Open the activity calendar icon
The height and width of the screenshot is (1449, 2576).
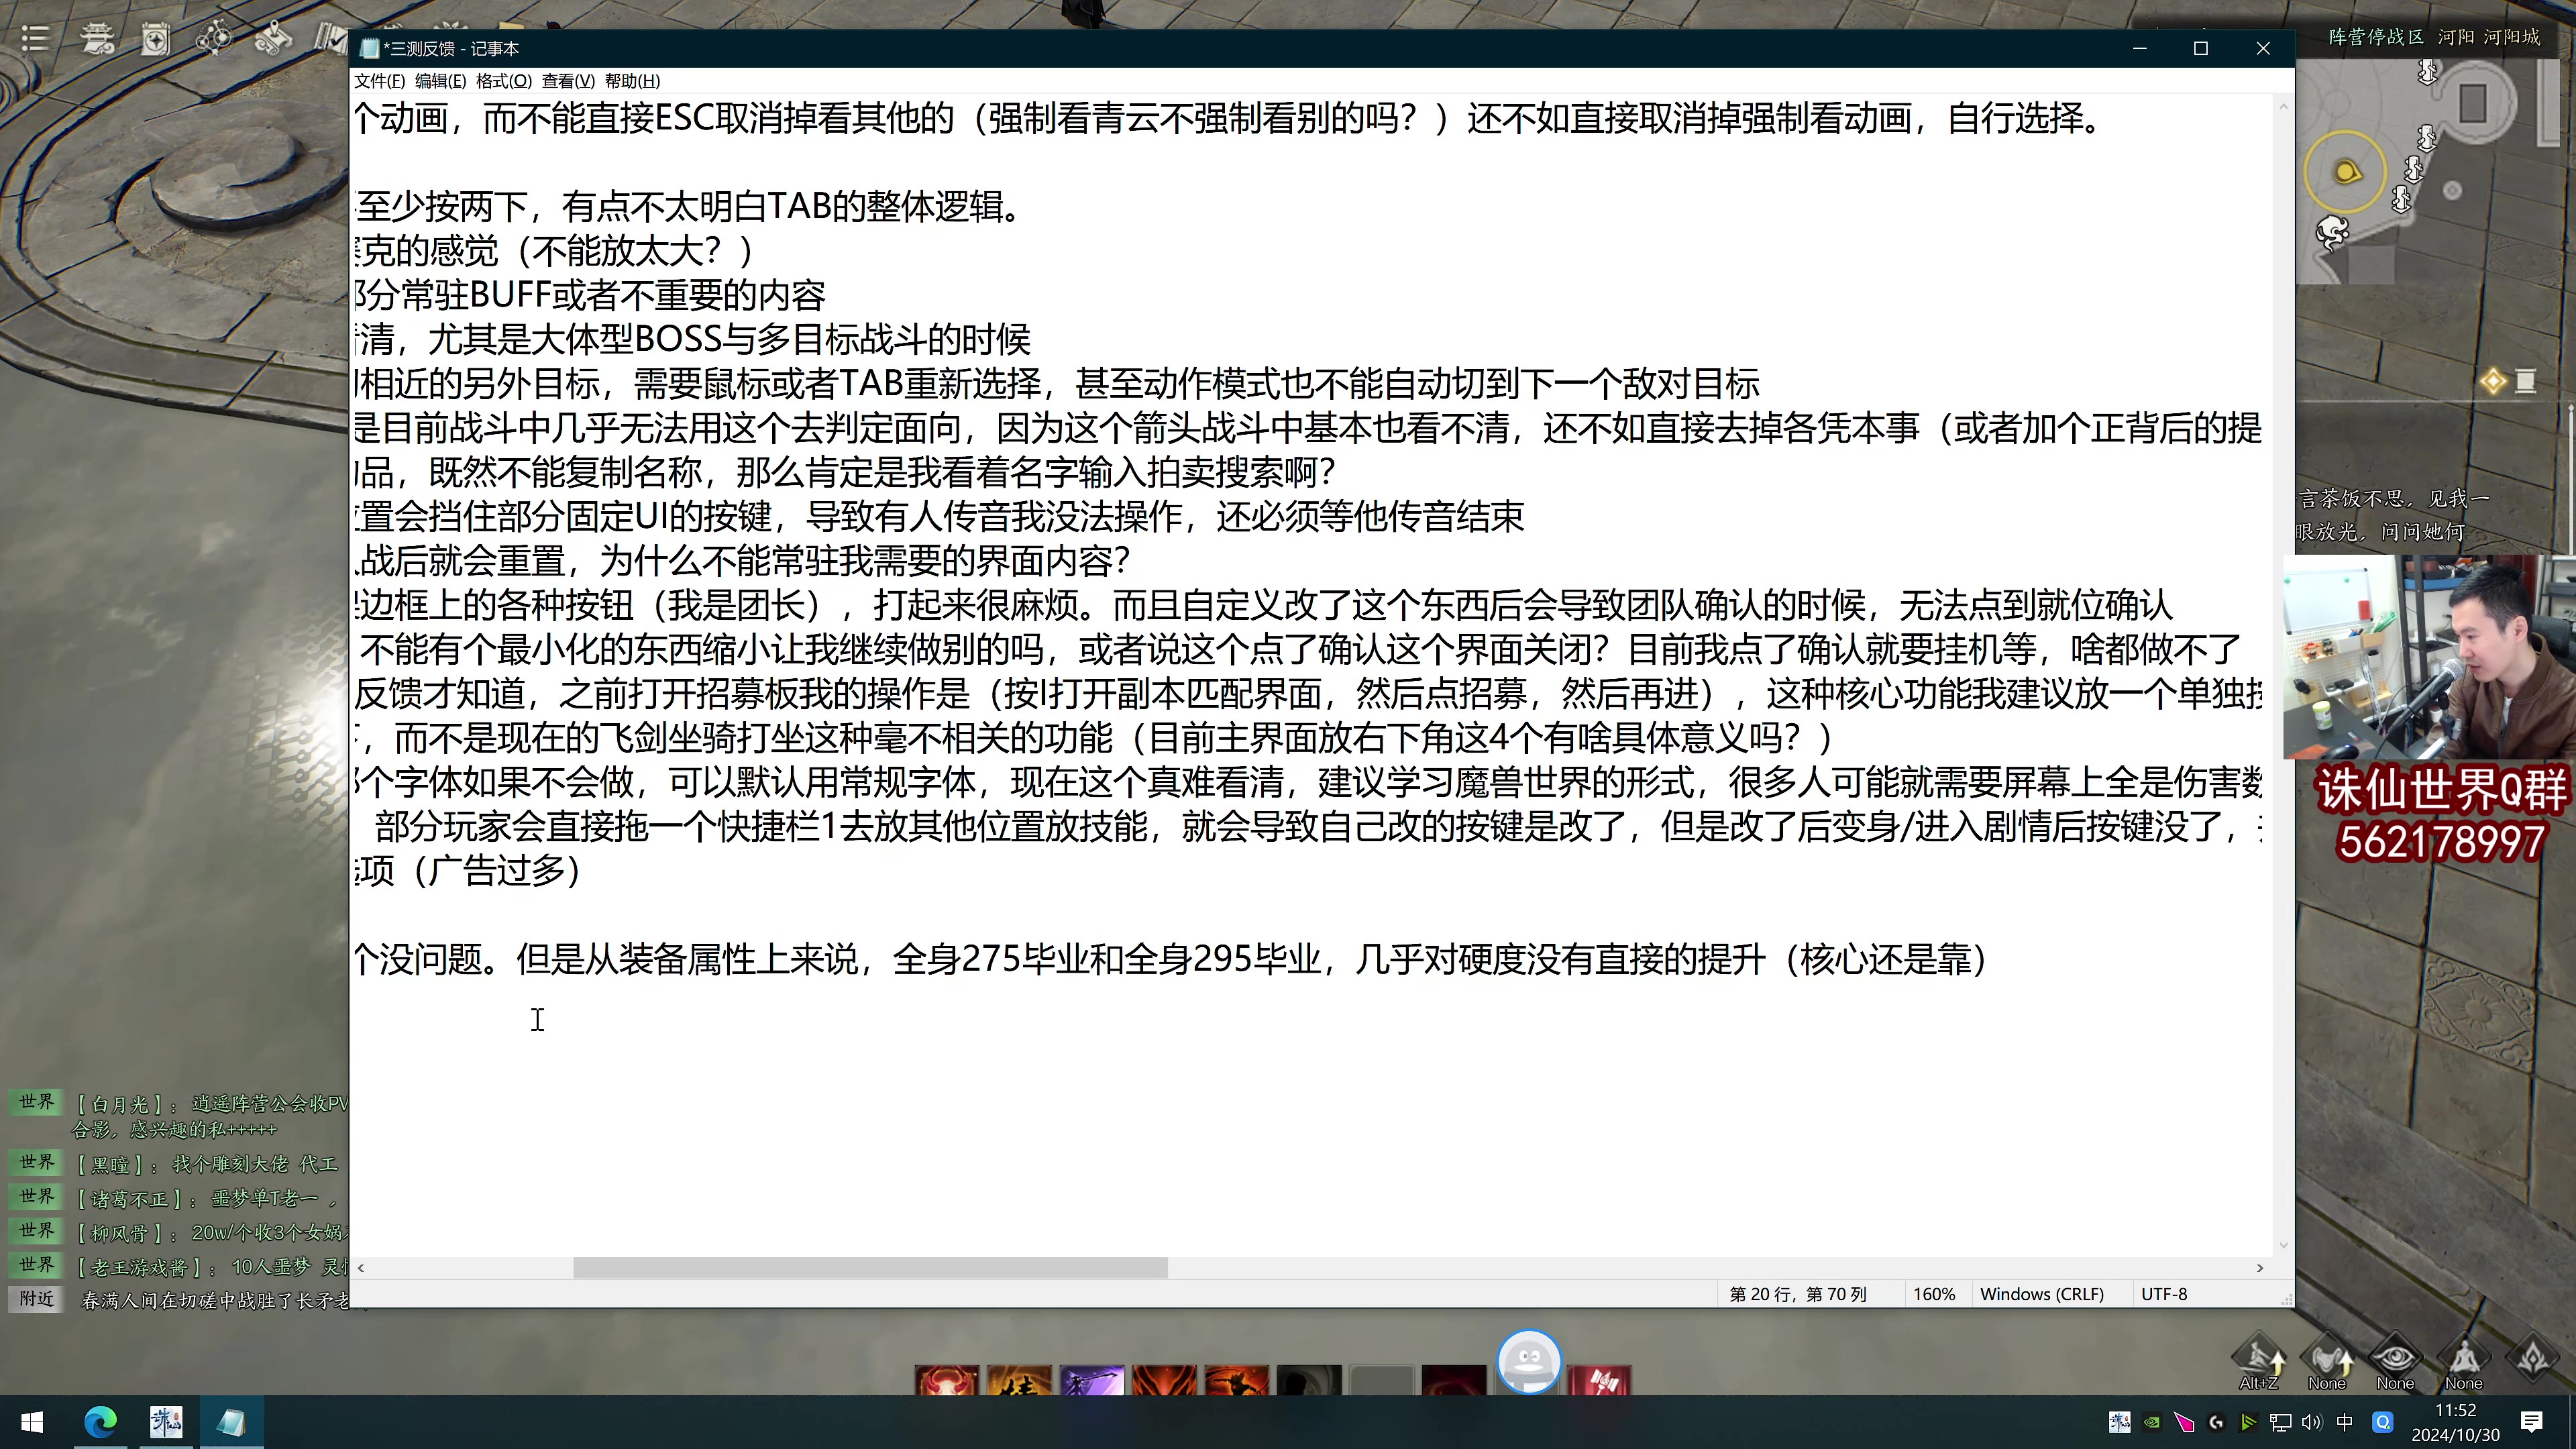[x=155, y=40]
